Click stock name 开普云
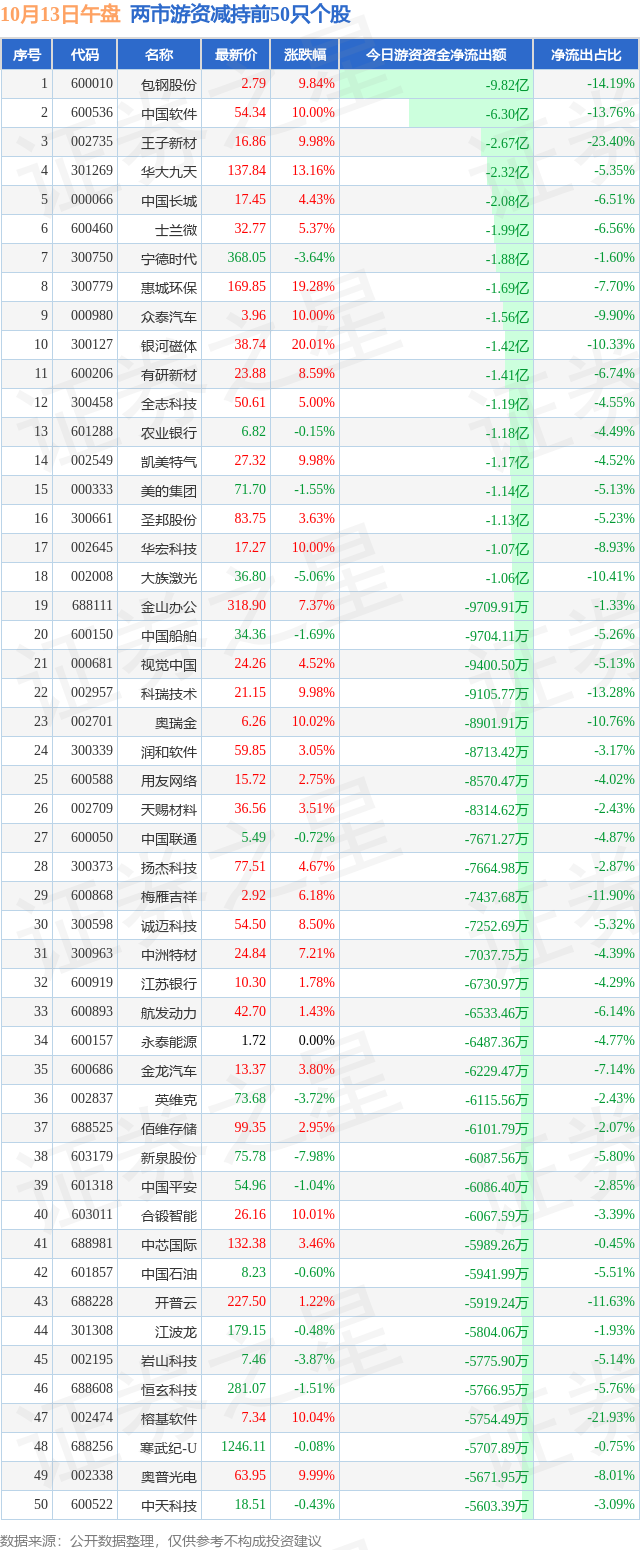This screenshot has height=1550, width=640. (x=176, y=1302)
